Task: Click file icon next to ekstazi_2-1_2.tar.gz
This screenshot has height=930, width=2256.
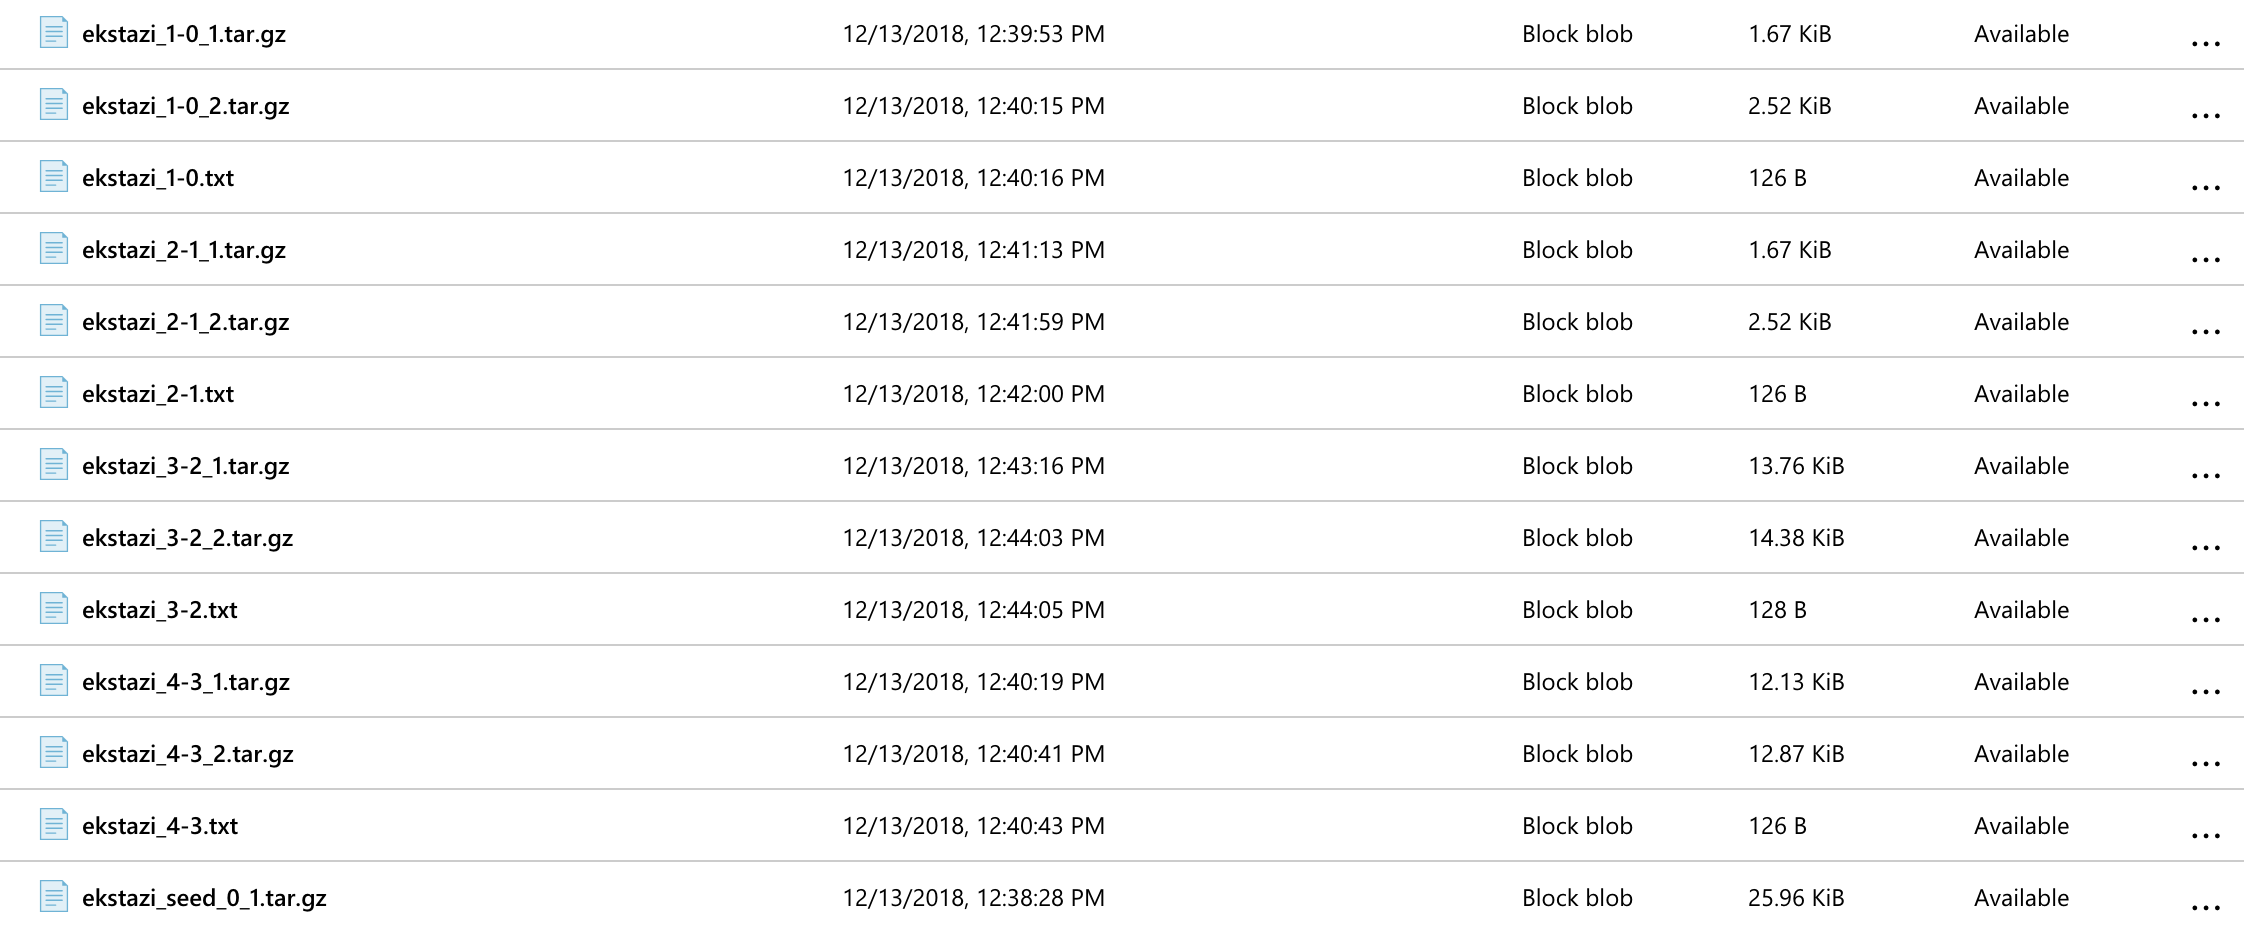Action: click(x=54, y=320)
